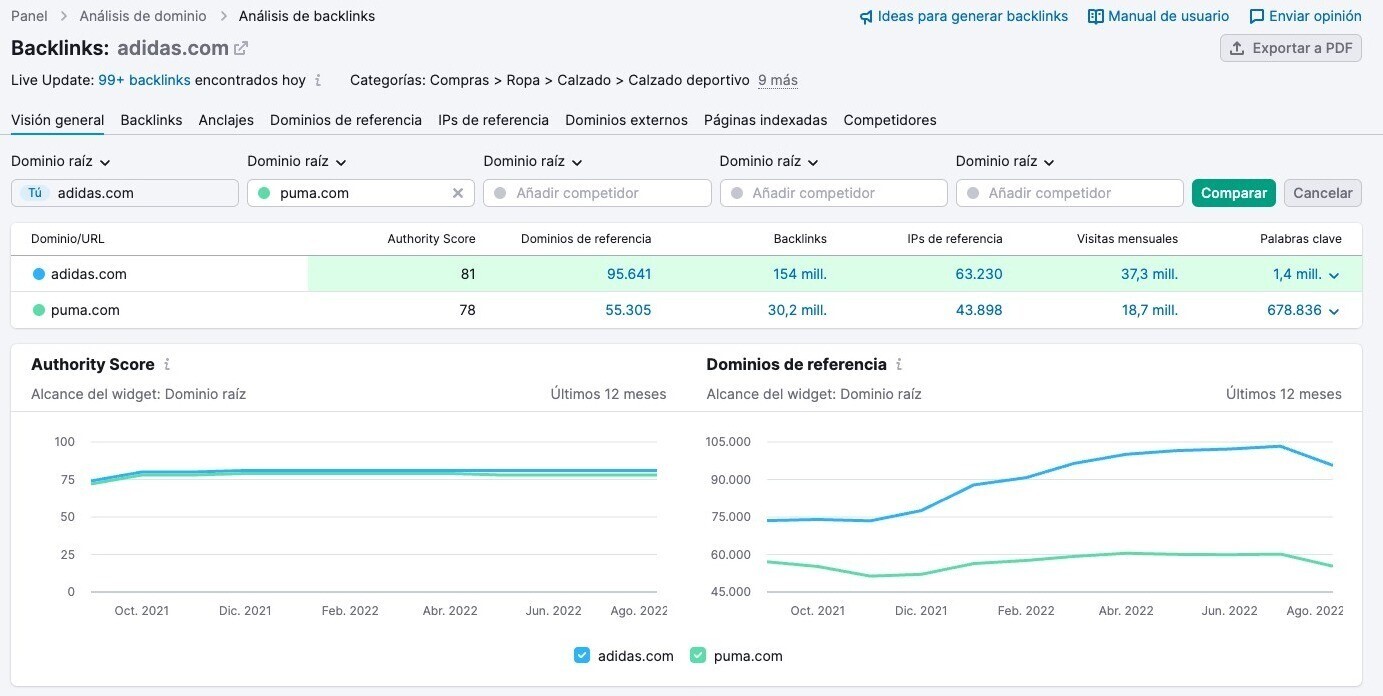Click adidas.com Authority Score value 81

(x=468, y=274)
